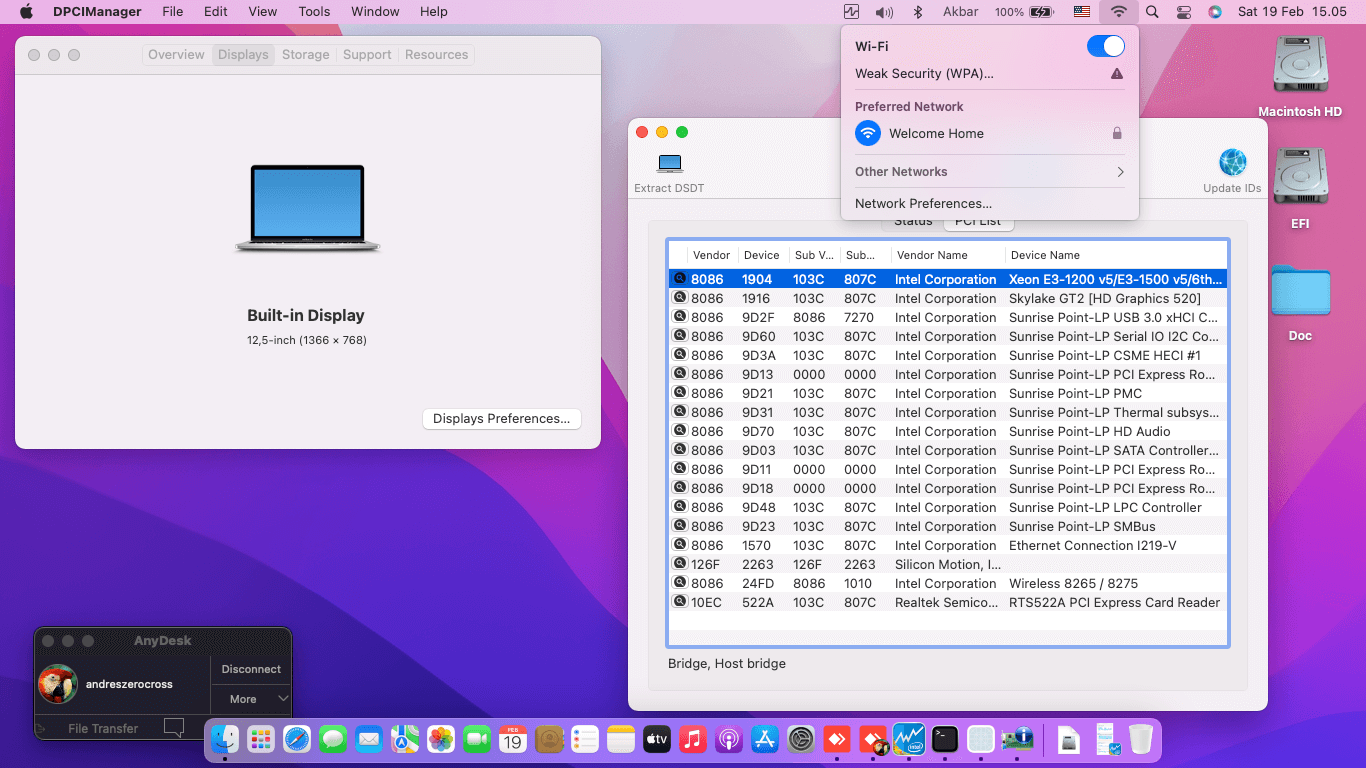Click the magnifier icon on the RTS522A card reader row
Viewport: 1366px width, 768px height.
[680, 602]
